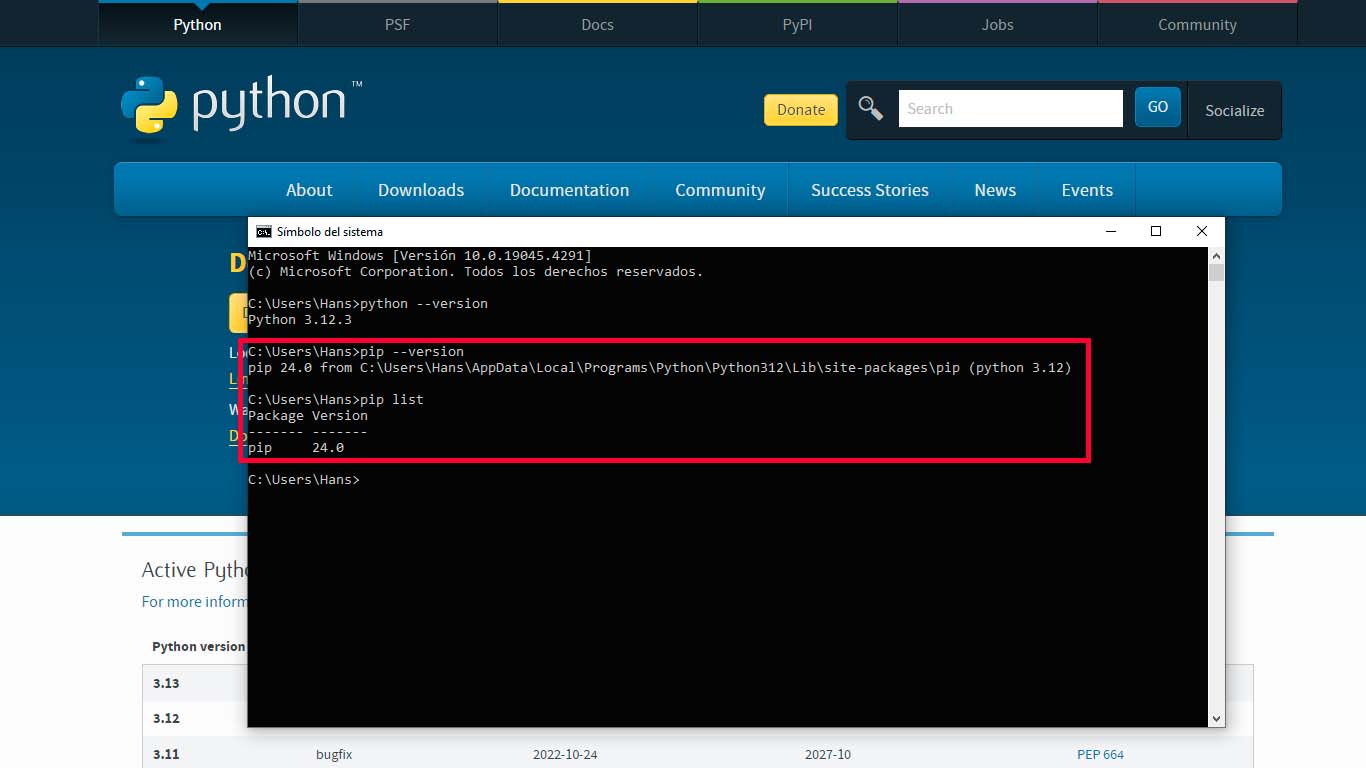Viewport: 1366px width, 768px height.
Task: Click the 2022-10-24 release date cell
Action: pos(565,754)
